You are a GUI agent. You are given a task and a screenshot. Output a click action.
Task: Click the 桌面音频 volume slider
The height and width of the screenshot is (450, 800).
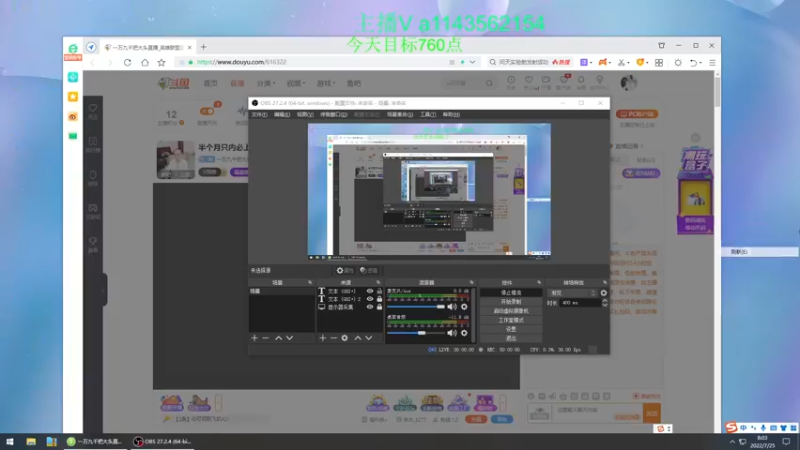tap(416, 333)
